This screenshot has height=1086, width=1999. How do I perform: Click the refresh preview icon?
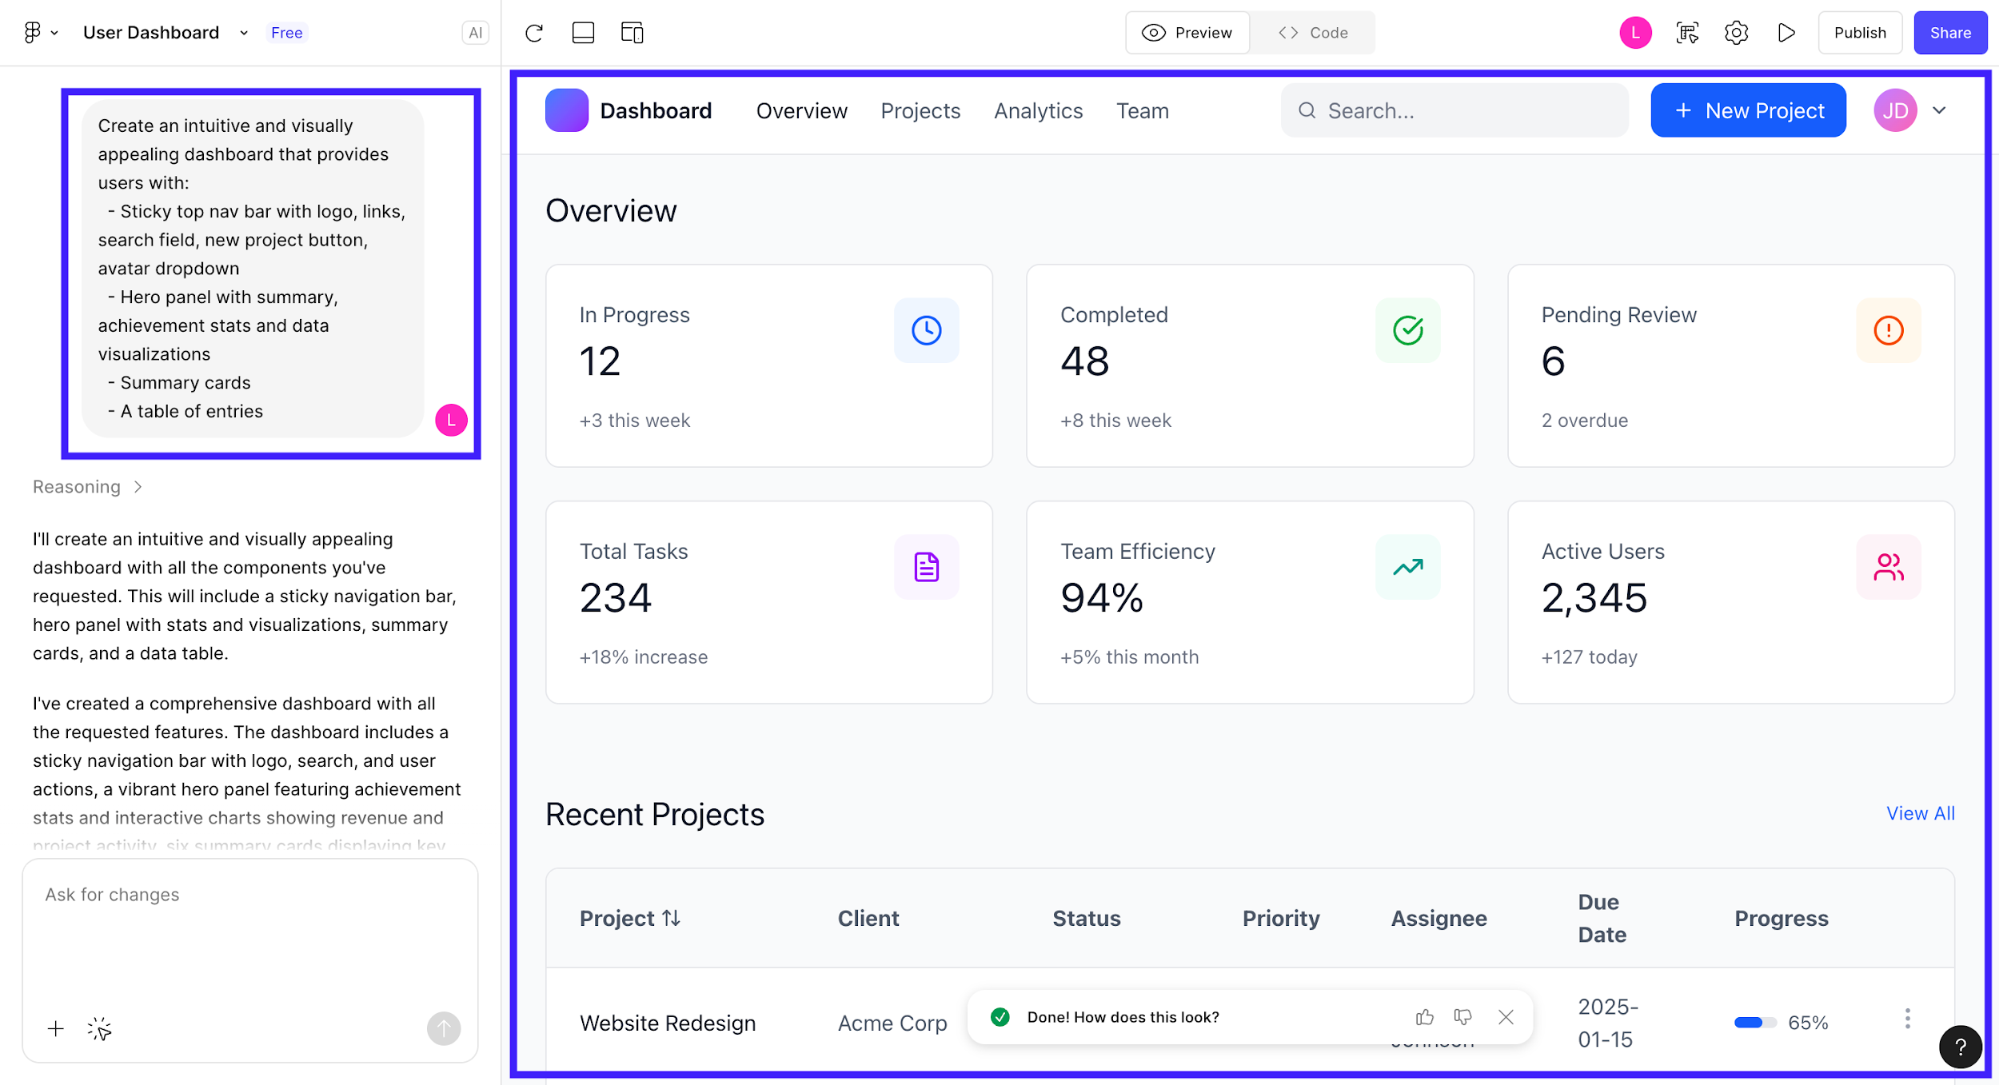(x=534, y=33)
